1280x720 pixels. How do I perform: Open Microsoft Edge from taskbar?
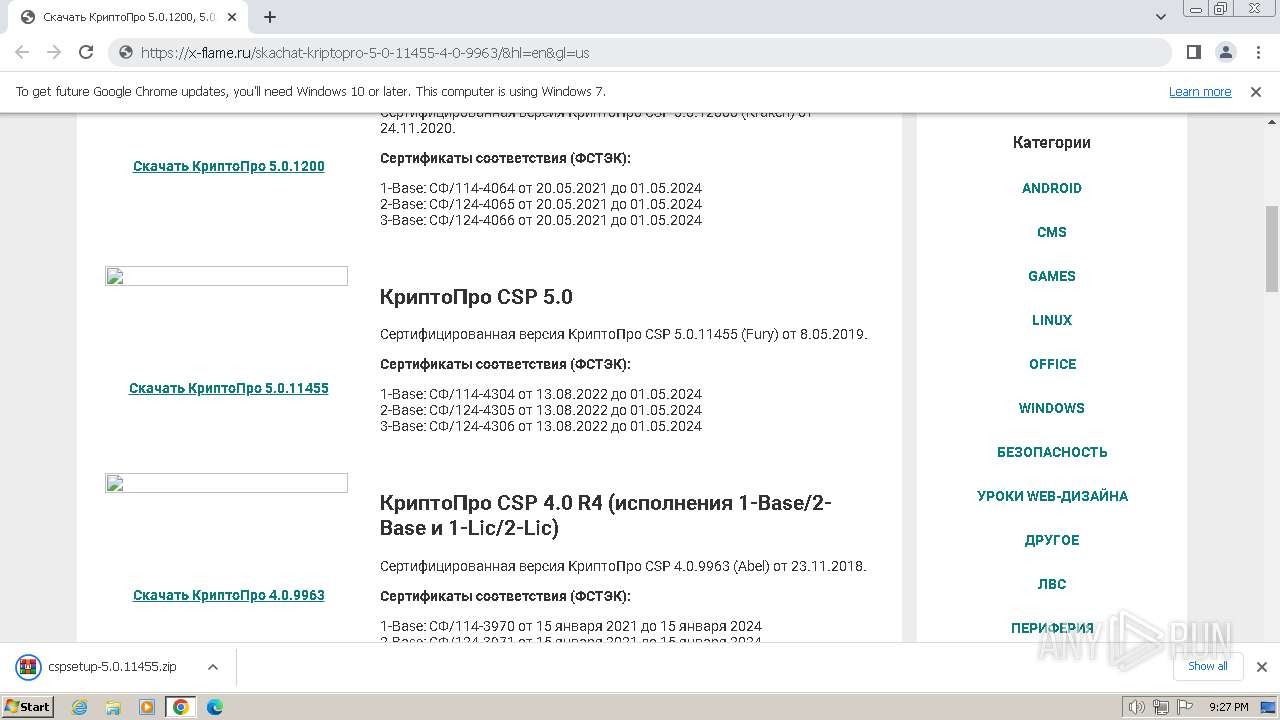tap(214, 707)
